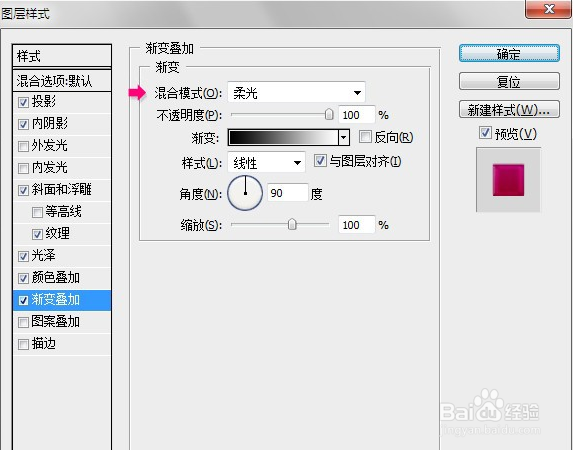Select the 样式 styles list header
Screen dimensions: 573x450
click(62, 56)
